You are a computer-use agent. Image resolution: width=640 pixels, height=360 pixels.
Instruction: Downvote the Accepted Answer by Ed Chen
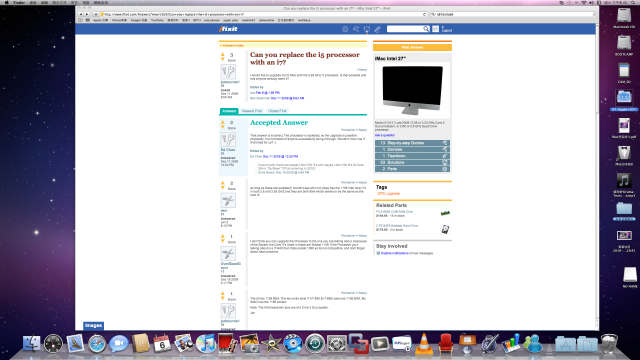pos(222,127)
